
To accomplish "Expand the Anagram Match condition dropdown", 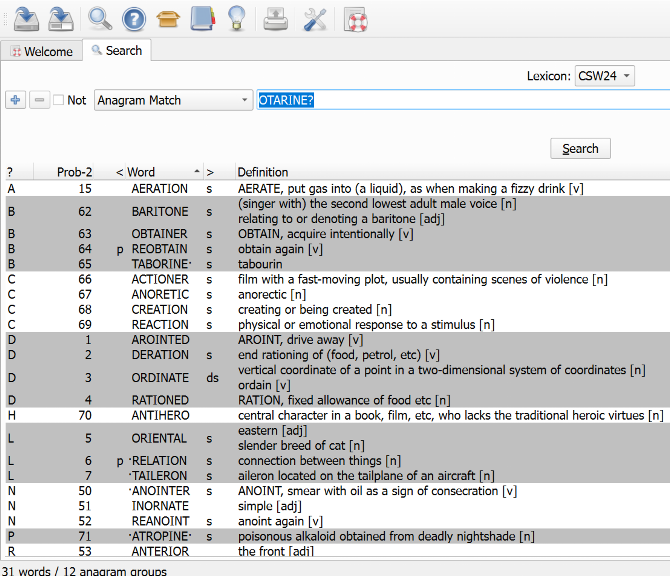I will click(x=174, y=100).
